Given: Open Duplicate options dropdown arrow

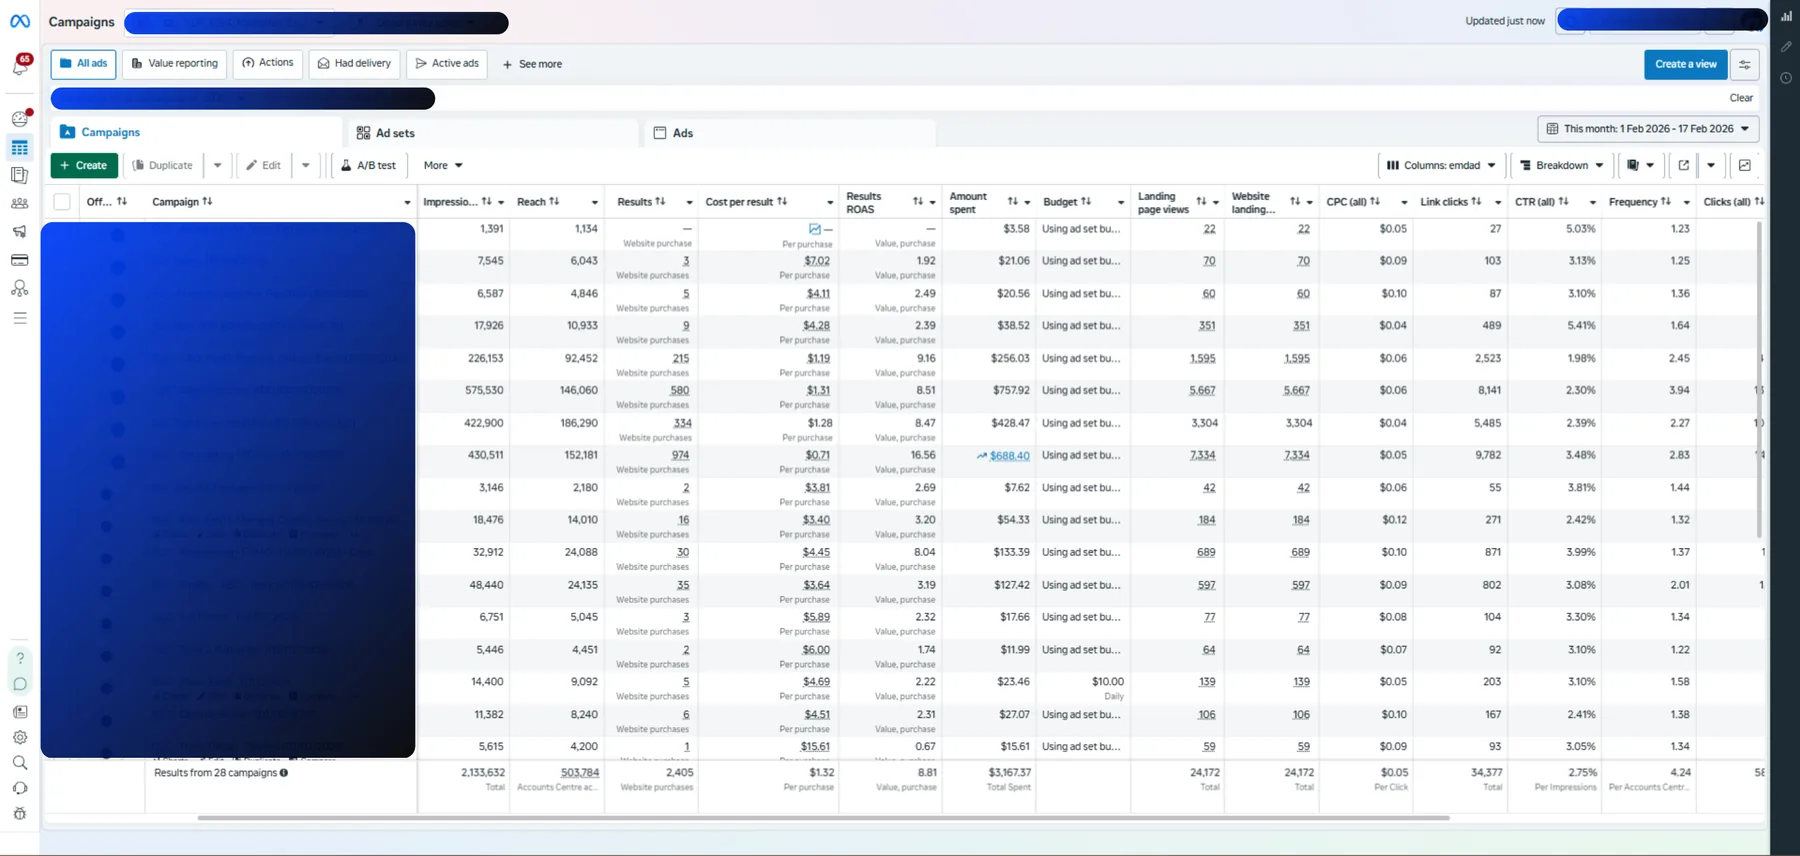Looking at the screenshot, I should (217, 165).
